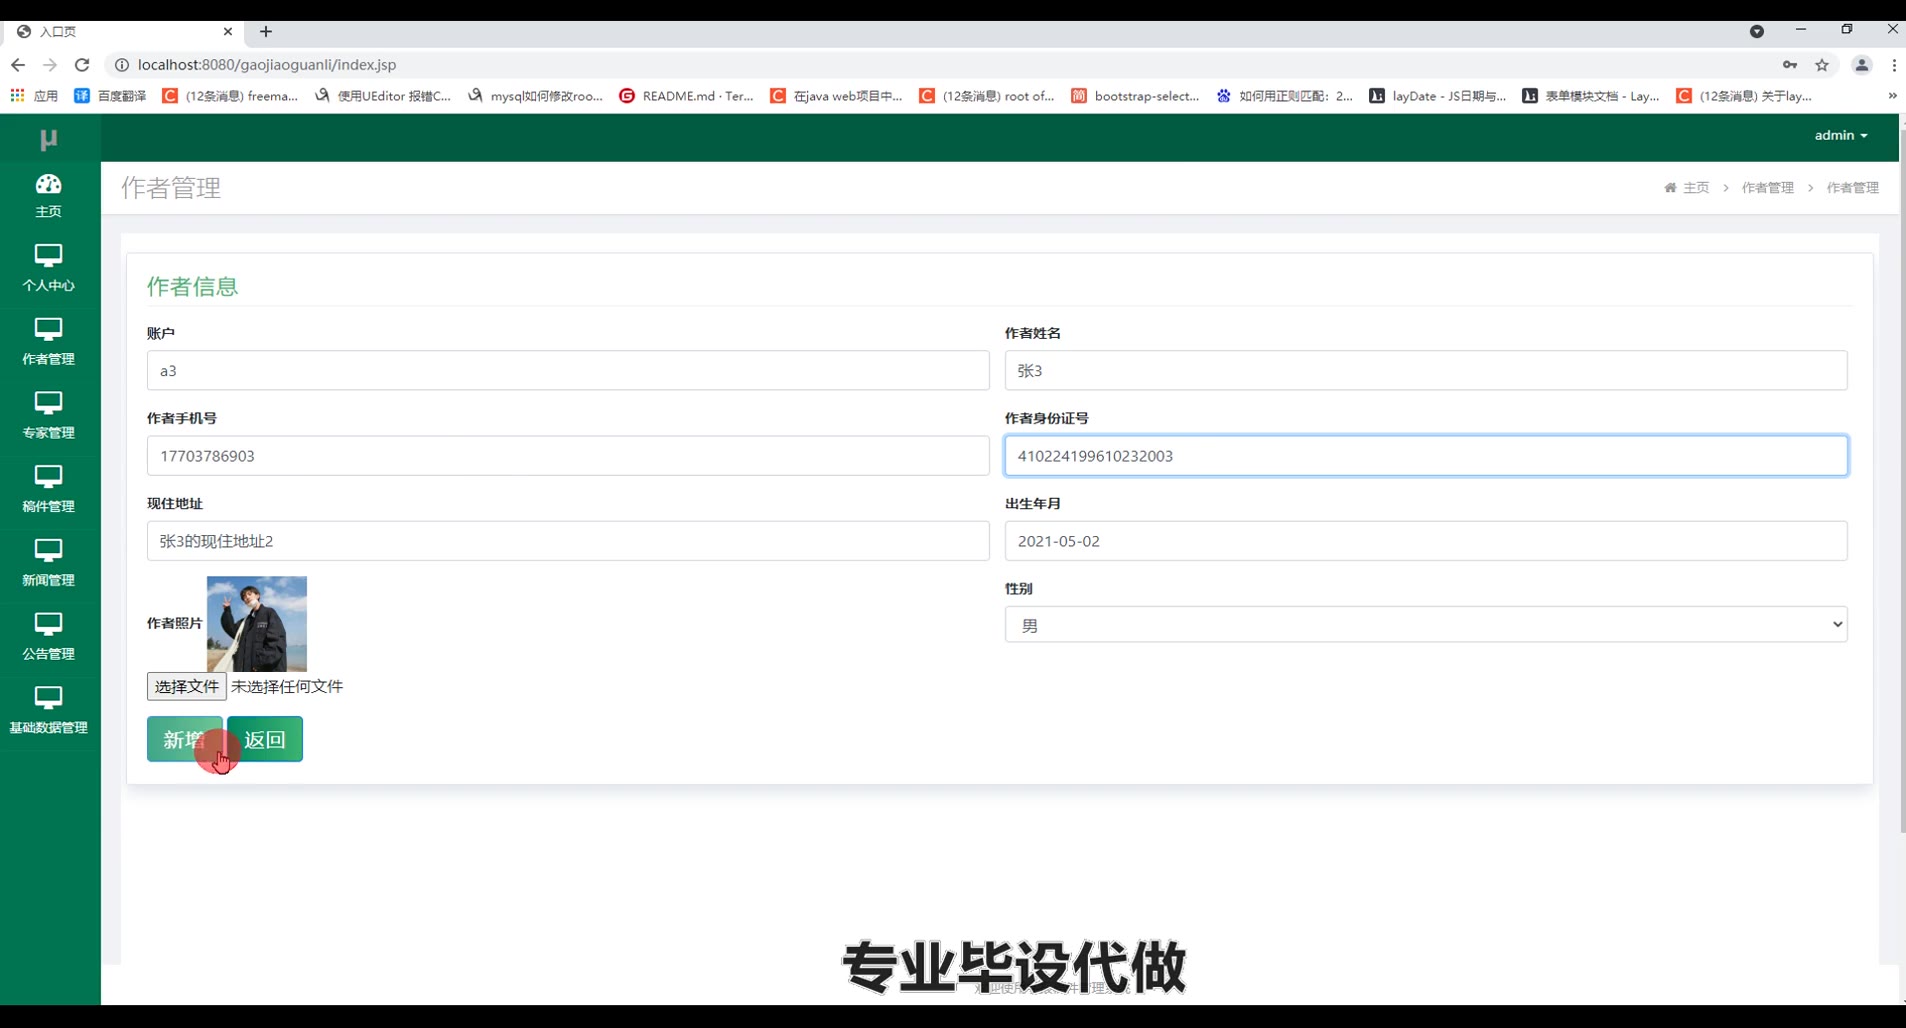Show more bookmarks chevron
1906x1028 pixels.
click(1892, 96)
